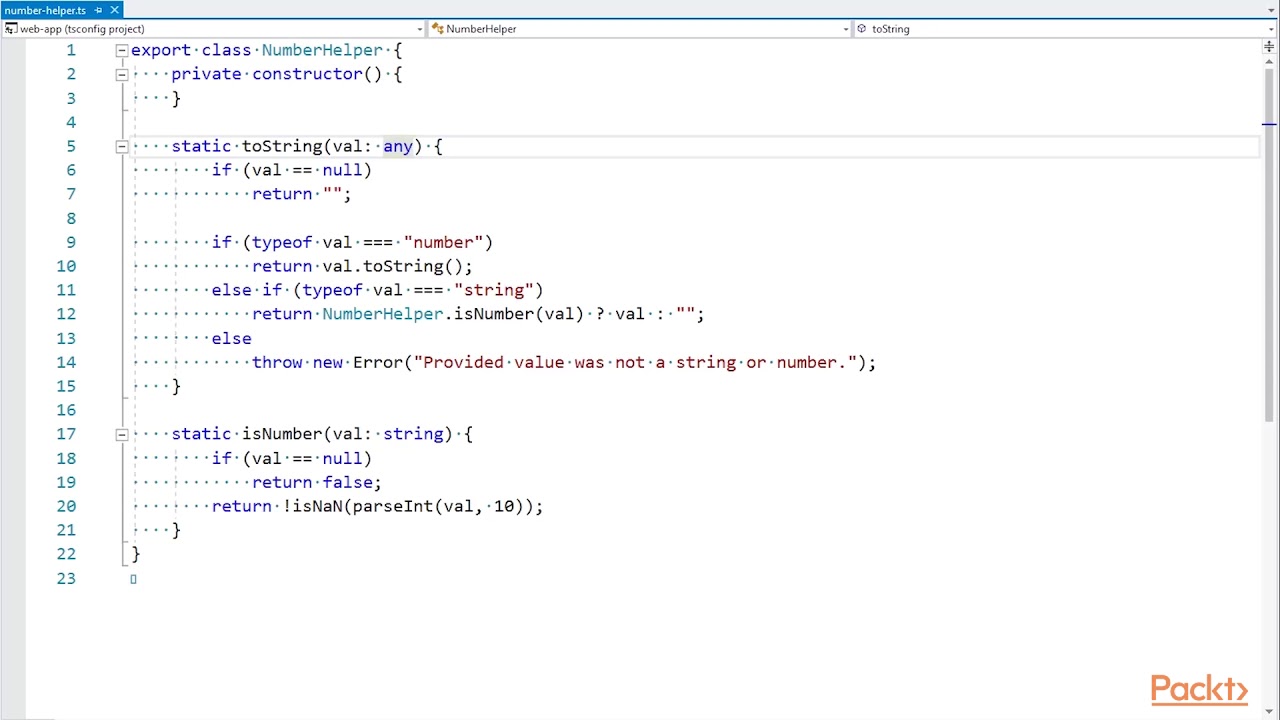Click the 'throw' keyword on line 14
The width and height of the screenshot is (1280, 720).
pos(277,362)
